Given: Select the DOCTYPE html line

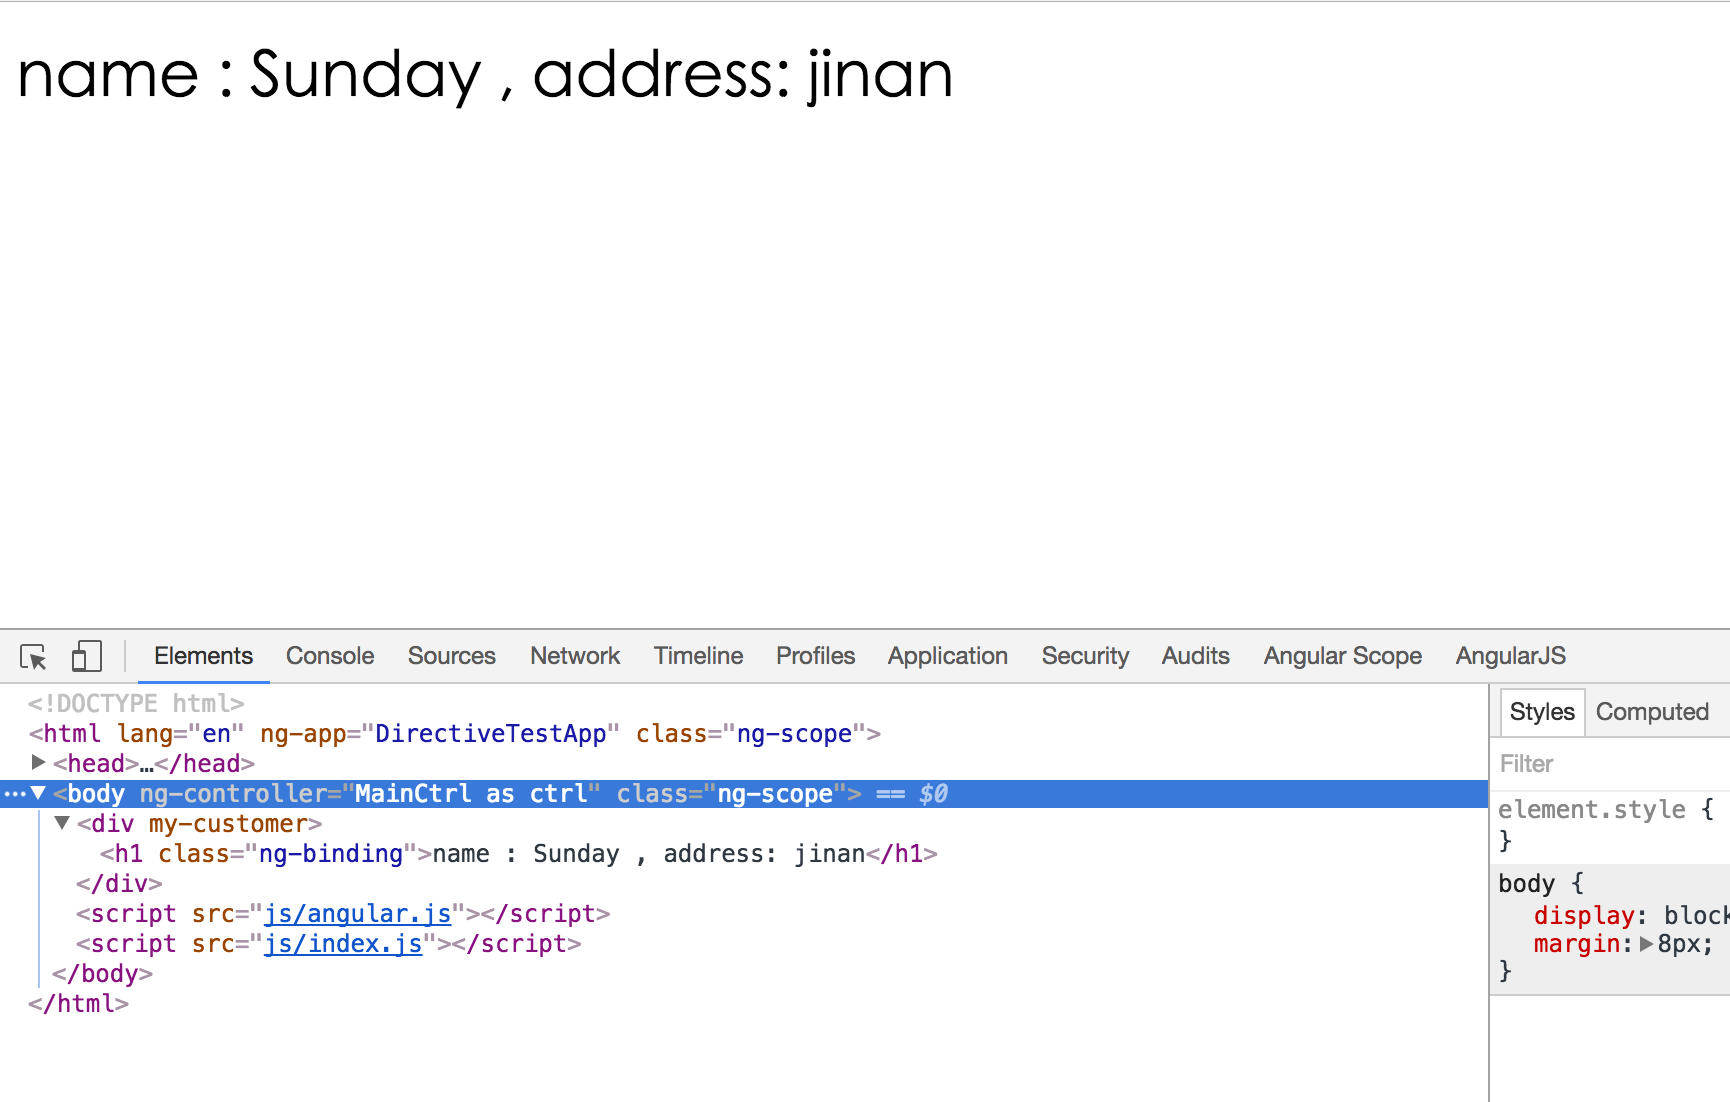Looking at the screenshot, I should pos(136,704).
